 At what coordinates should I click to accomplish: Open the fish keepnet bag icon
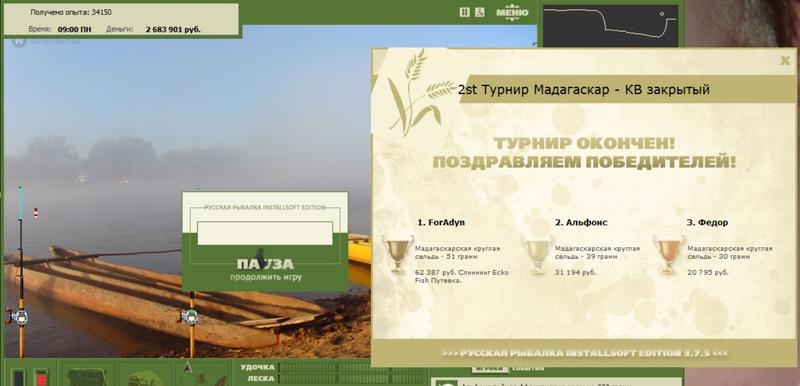click(x=145, y=378)
